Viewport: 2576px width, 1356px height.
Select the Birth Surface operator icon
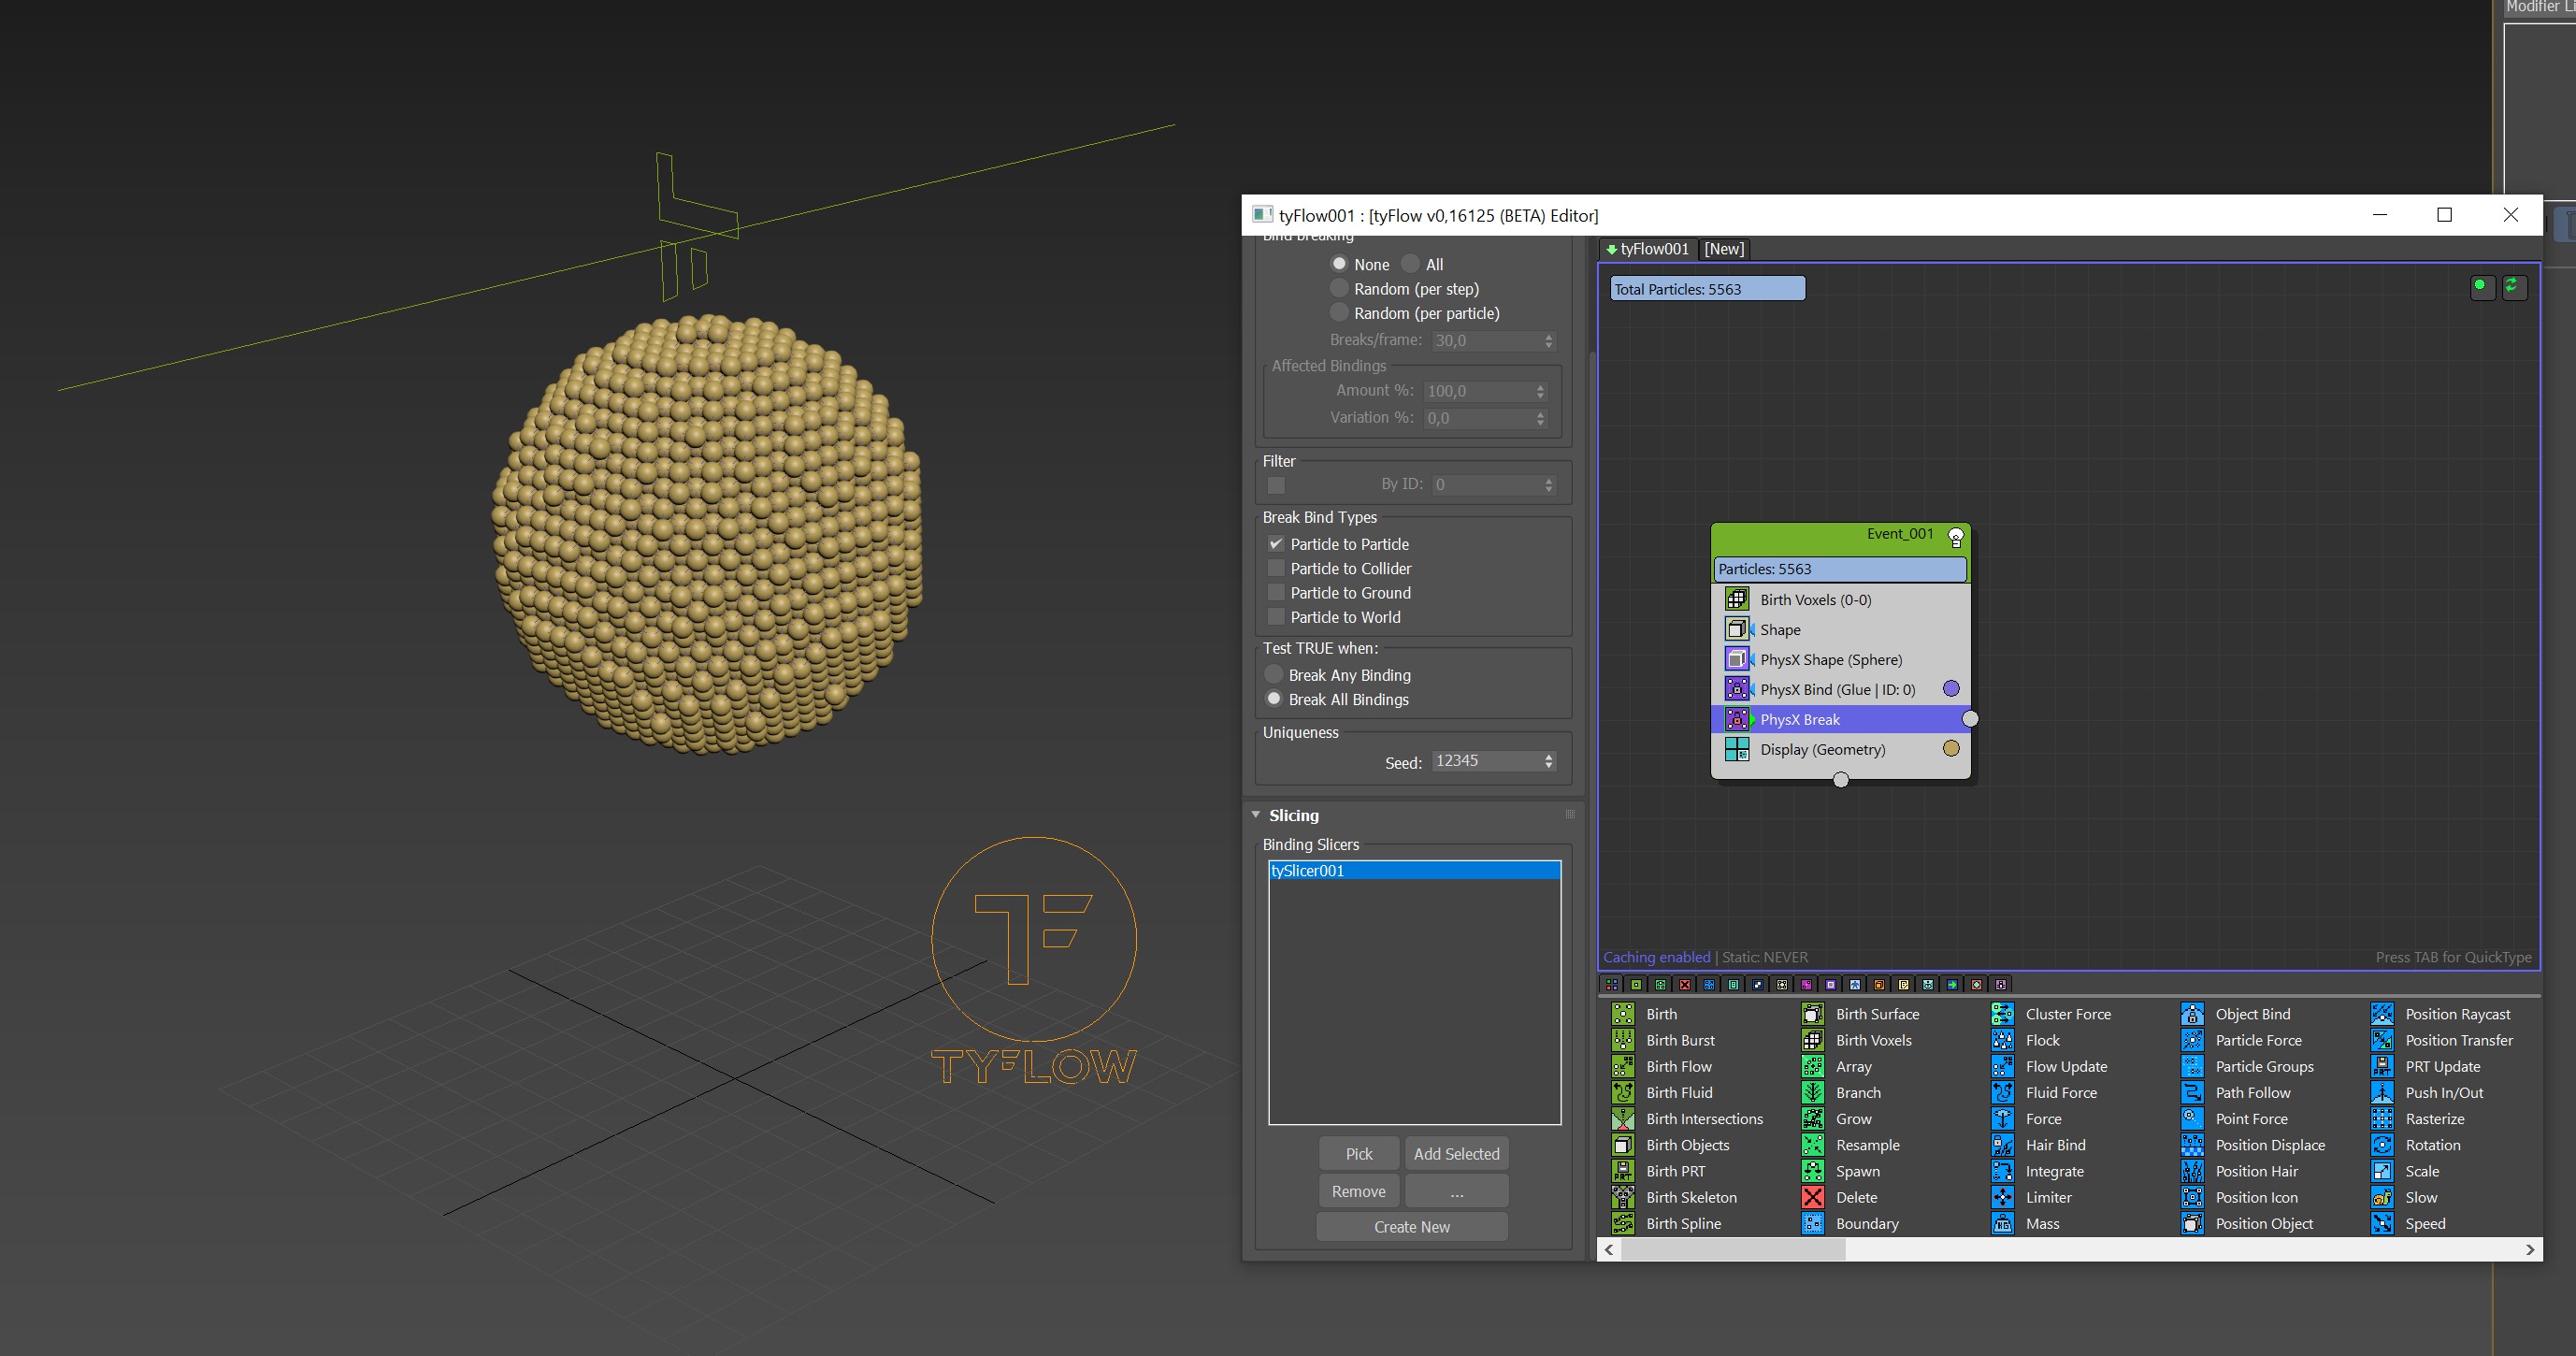point(1813,1014)
